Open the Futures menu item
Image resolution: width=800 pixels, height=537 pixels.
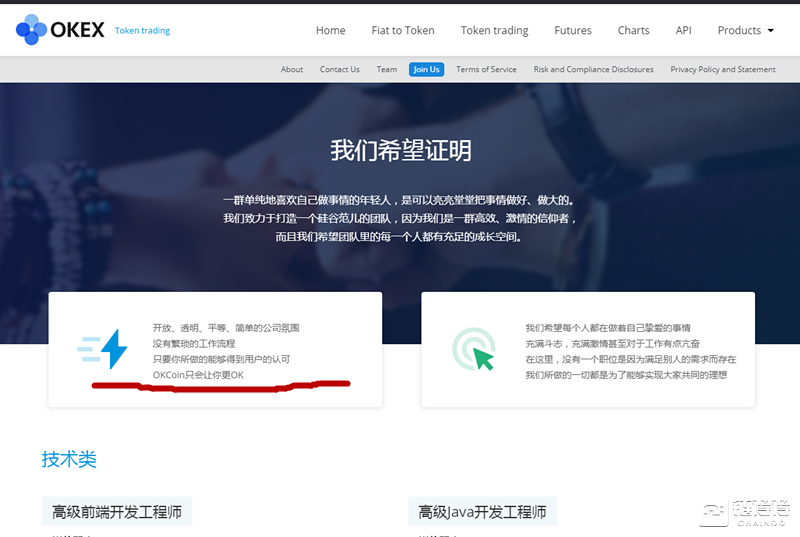573,30
